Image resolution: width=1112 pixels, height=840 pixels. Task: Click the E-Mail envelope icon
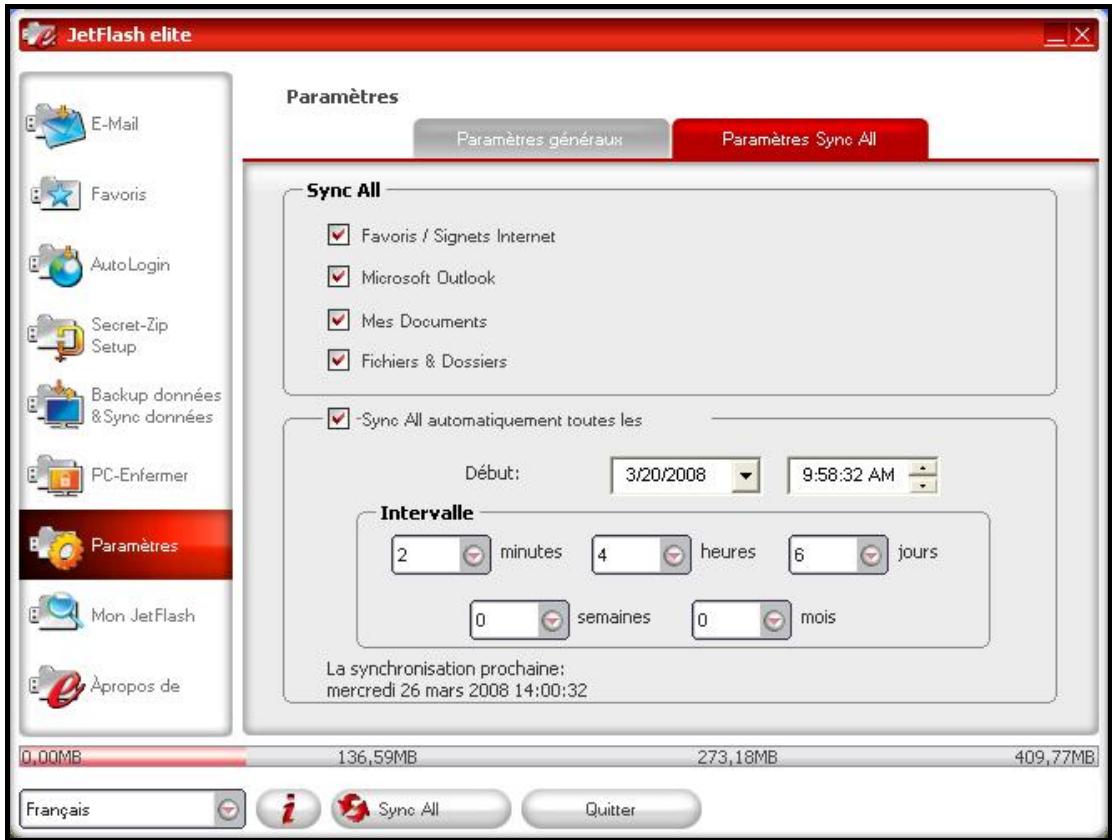coord(56,126)
